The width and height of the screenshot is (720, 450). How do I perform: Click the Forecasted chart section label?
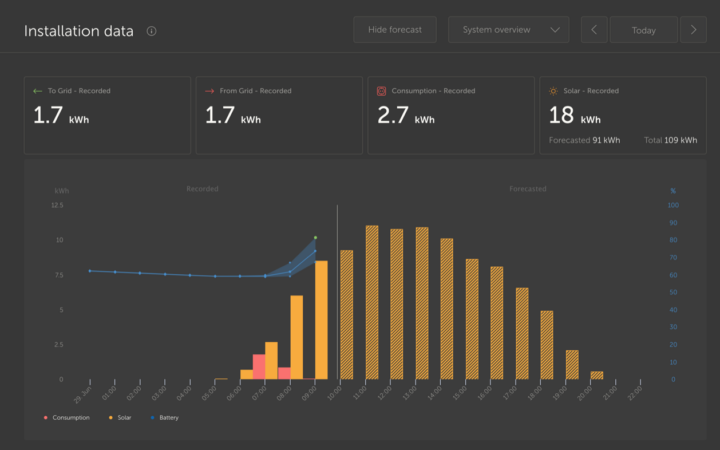528,189
